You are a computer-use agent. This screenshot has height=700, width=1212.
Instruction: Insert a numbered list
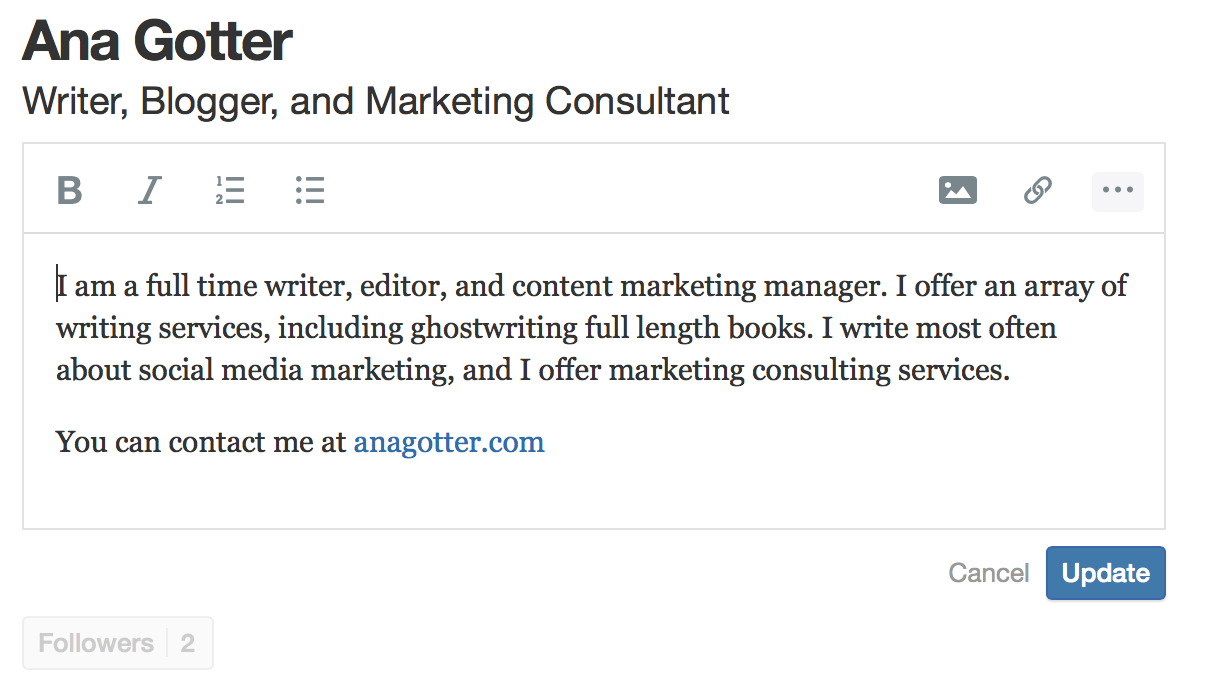tap(229, 190)
